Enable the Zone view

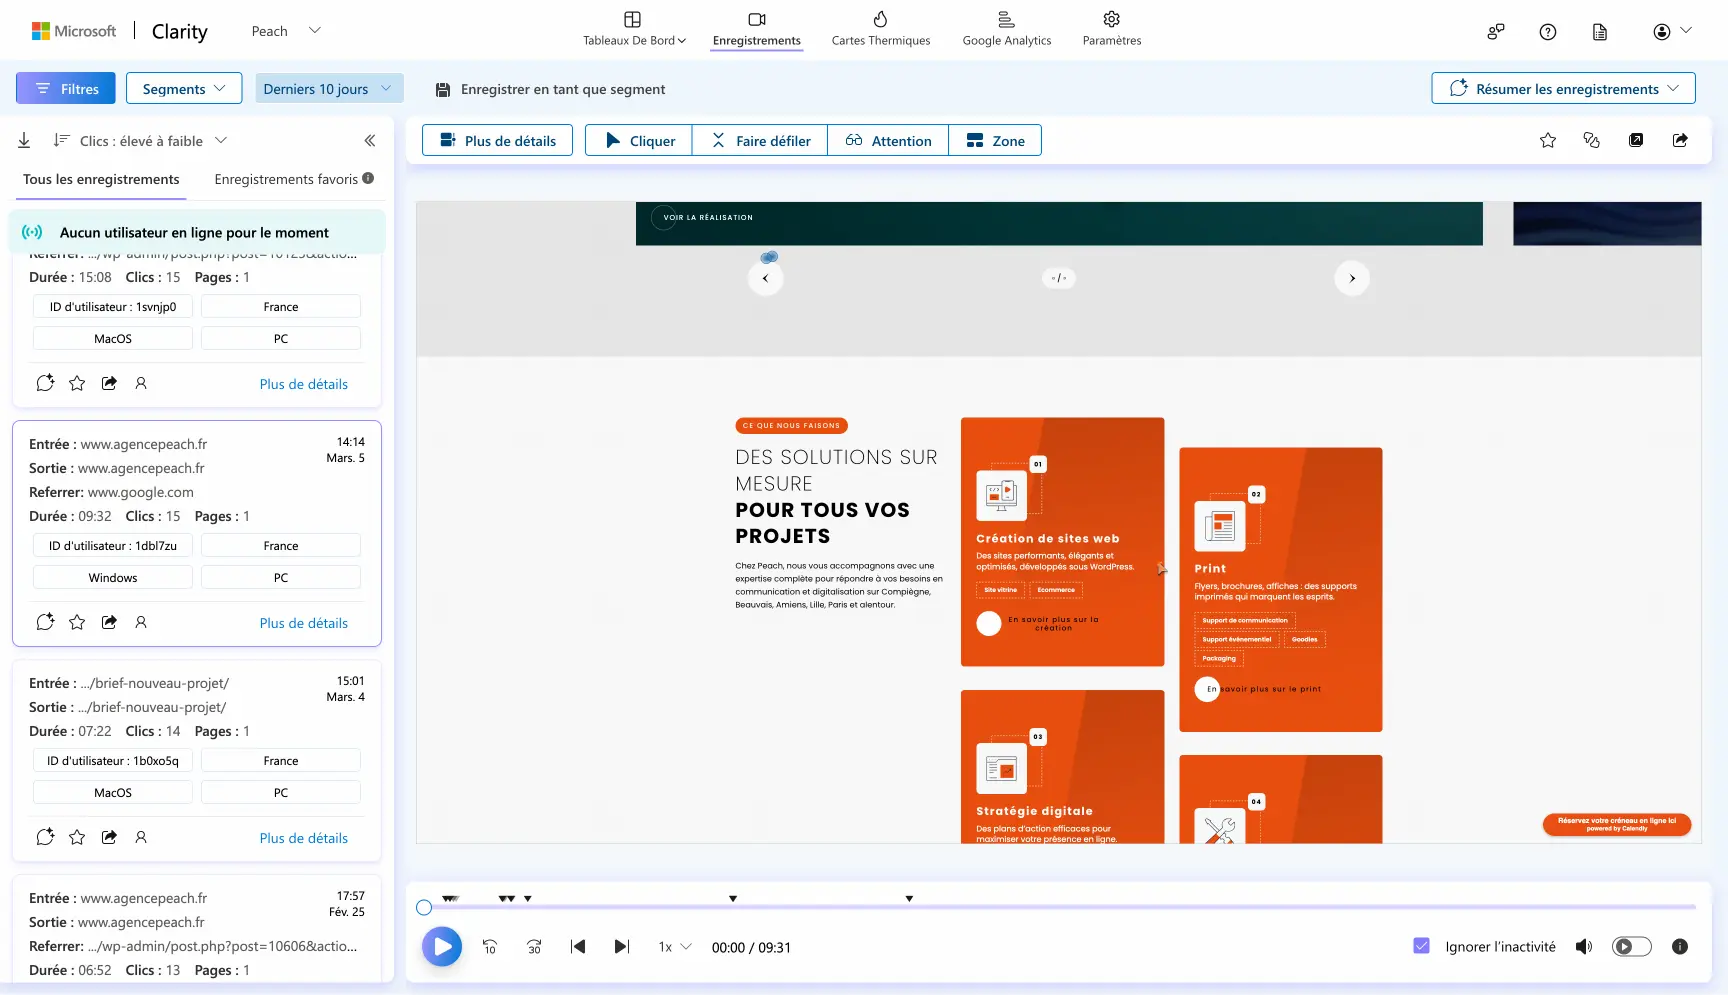pos(995,141)
